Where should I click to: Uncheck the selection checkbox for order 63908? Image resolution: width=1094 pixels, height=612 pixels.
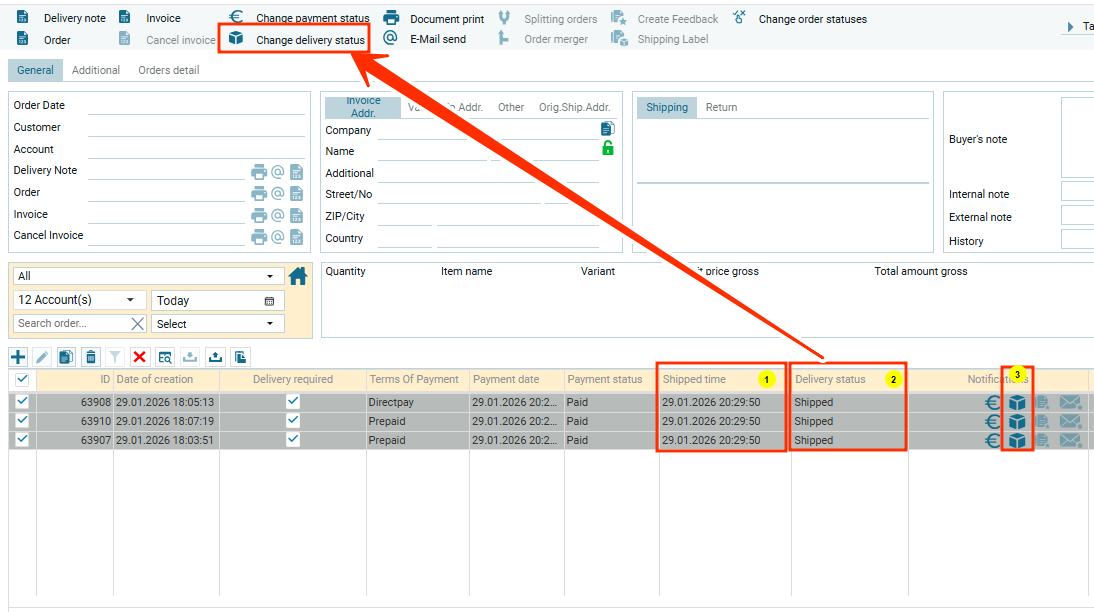[x=22, y=402]
